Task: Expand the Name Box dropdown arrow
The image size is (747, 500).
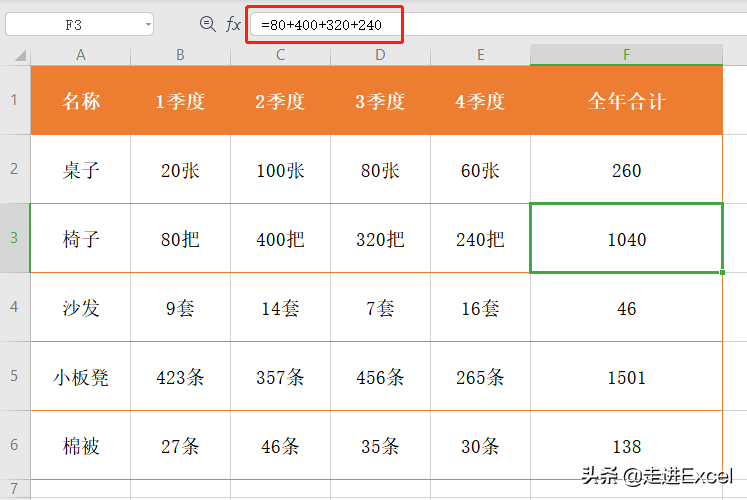Action: coord(148,24)
